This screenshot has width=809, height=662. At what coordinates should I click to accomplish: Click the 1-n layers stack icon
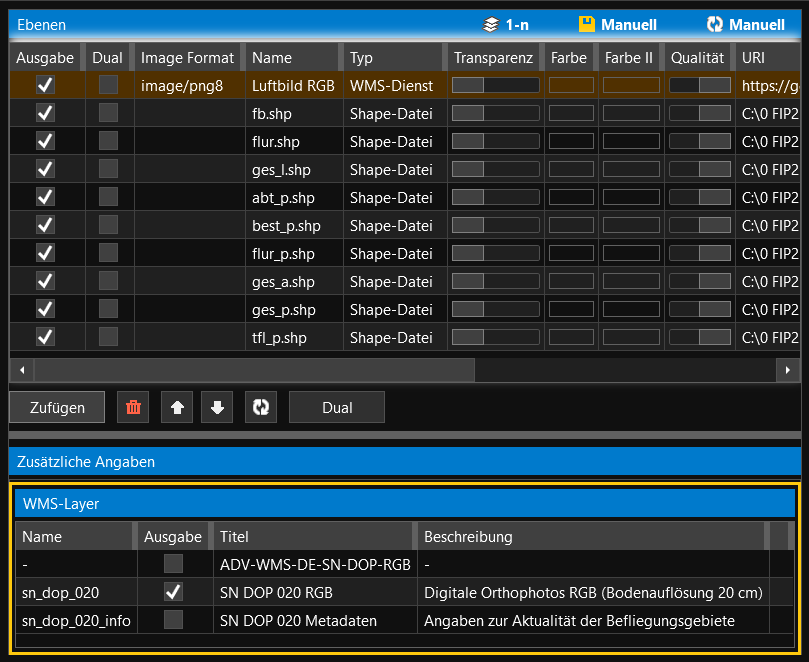tap(490, 24)
